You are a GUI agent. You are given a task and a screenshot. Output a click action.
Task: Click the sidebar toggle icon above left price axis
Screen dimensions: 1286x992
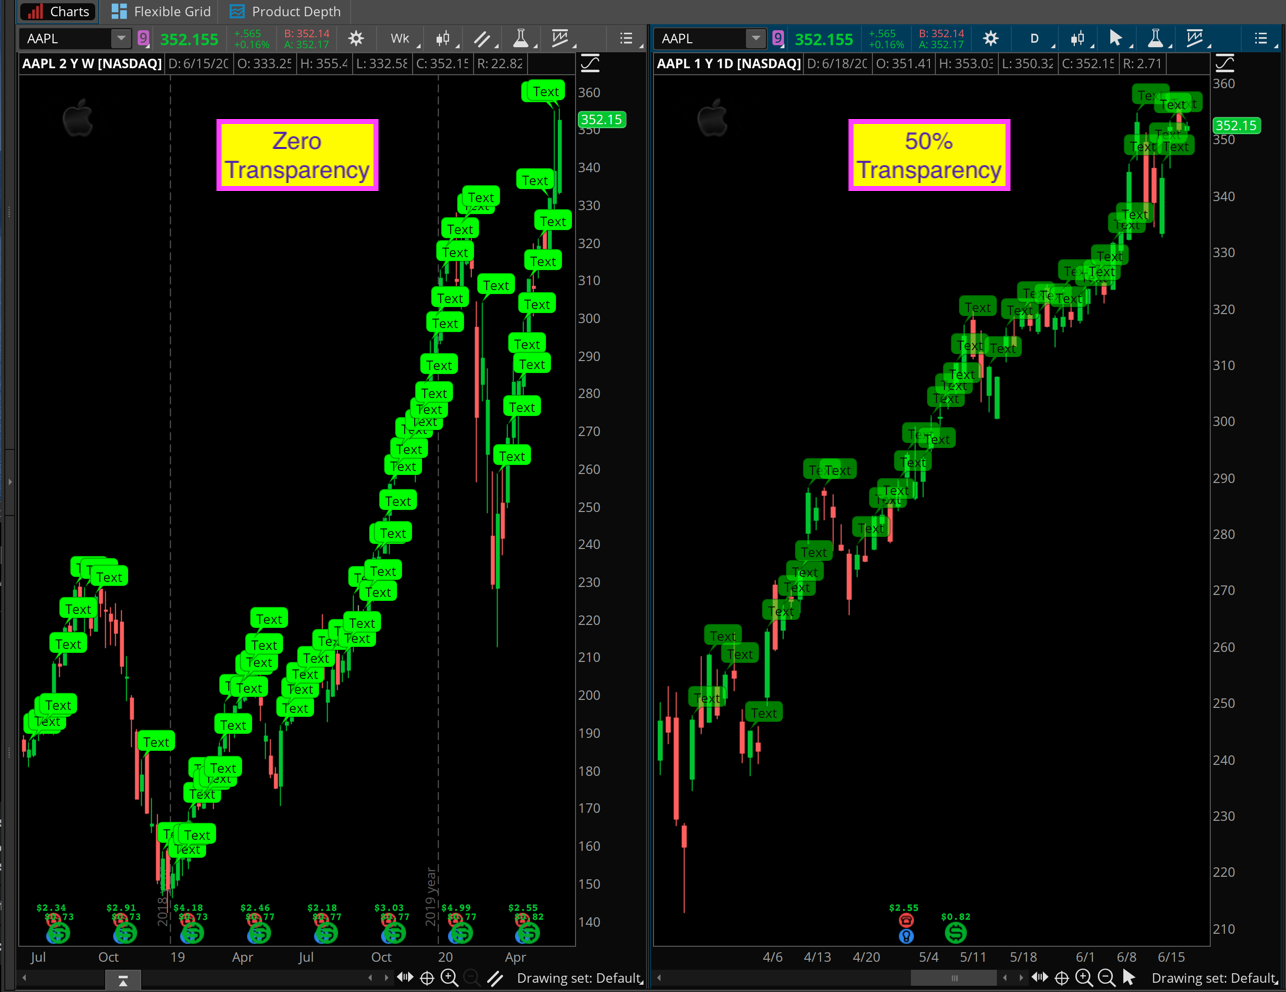click(x=590, y=64)
